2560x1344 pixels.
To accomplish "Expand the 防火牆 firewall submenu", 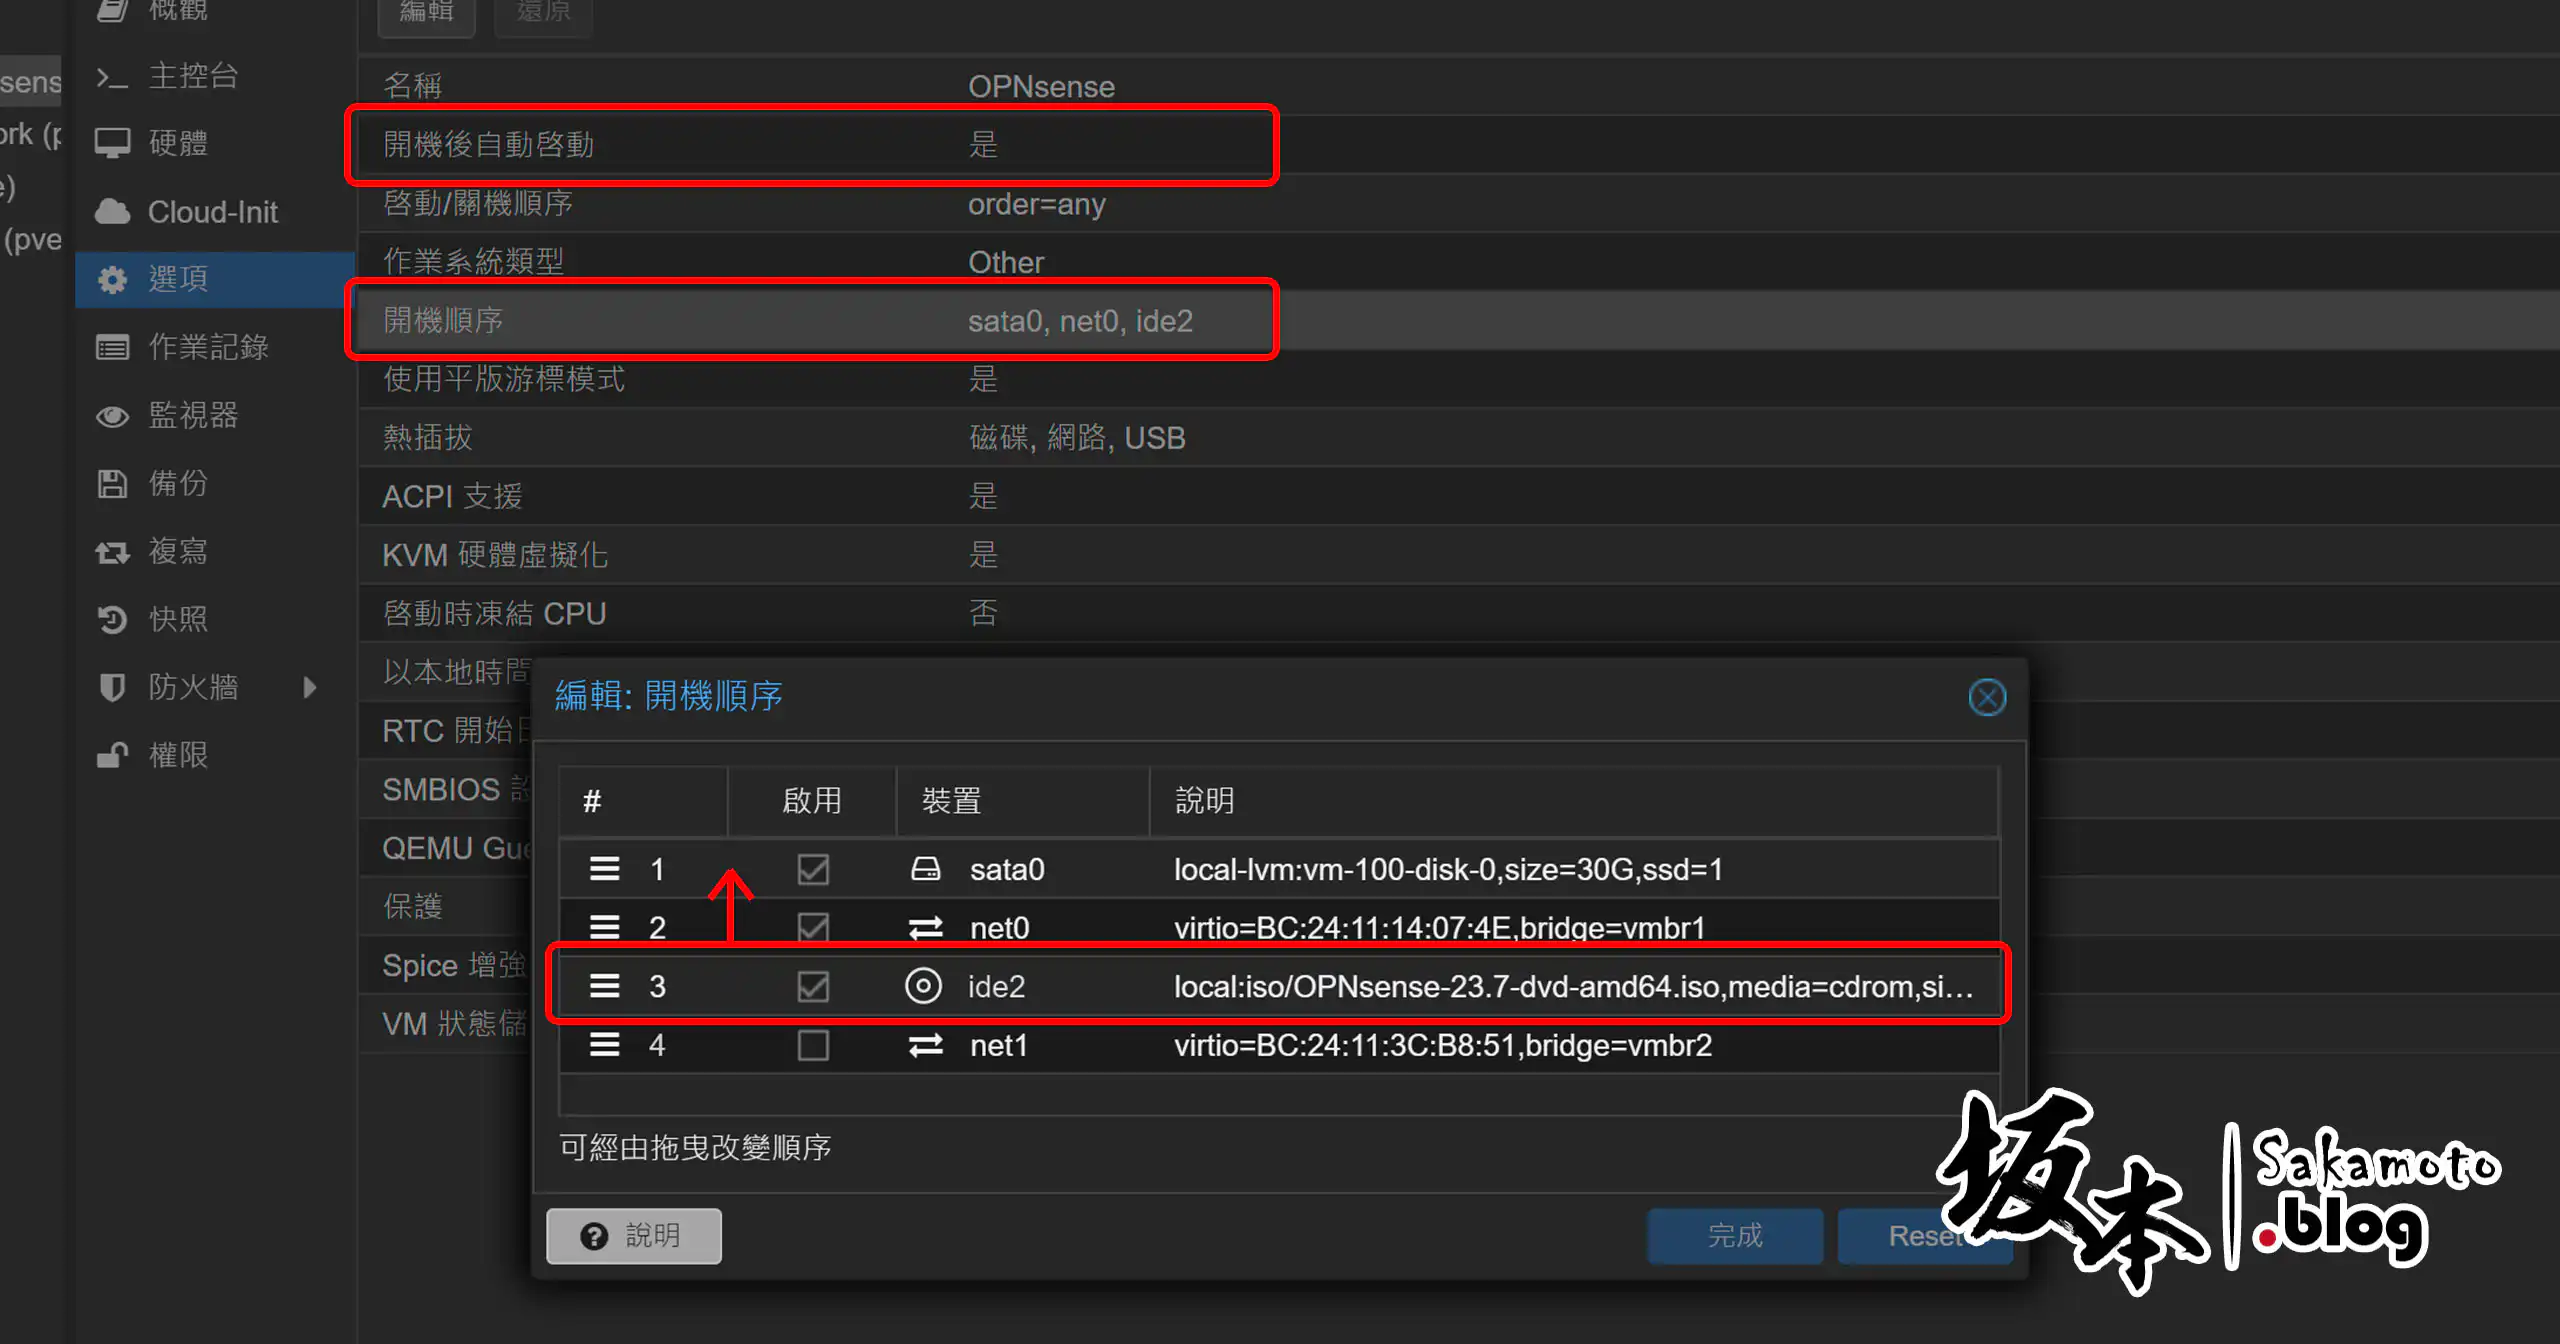I will (x=308, y=687).
